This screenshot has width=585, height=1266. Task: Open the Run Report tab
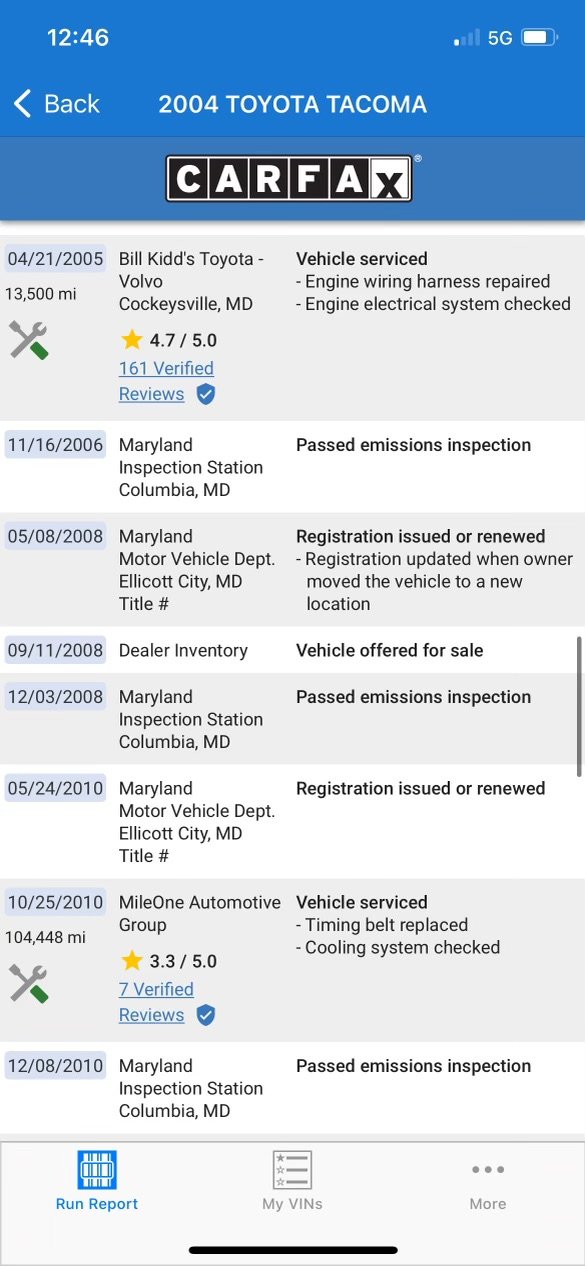97,1181
